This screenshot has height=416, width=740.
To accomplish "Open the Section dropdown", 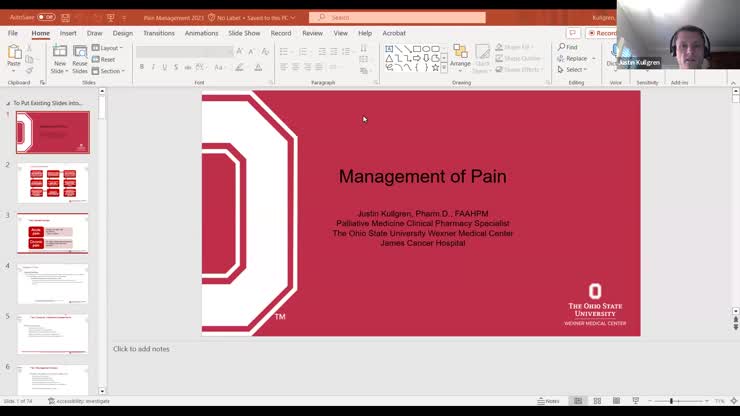I will pos(109,71).
